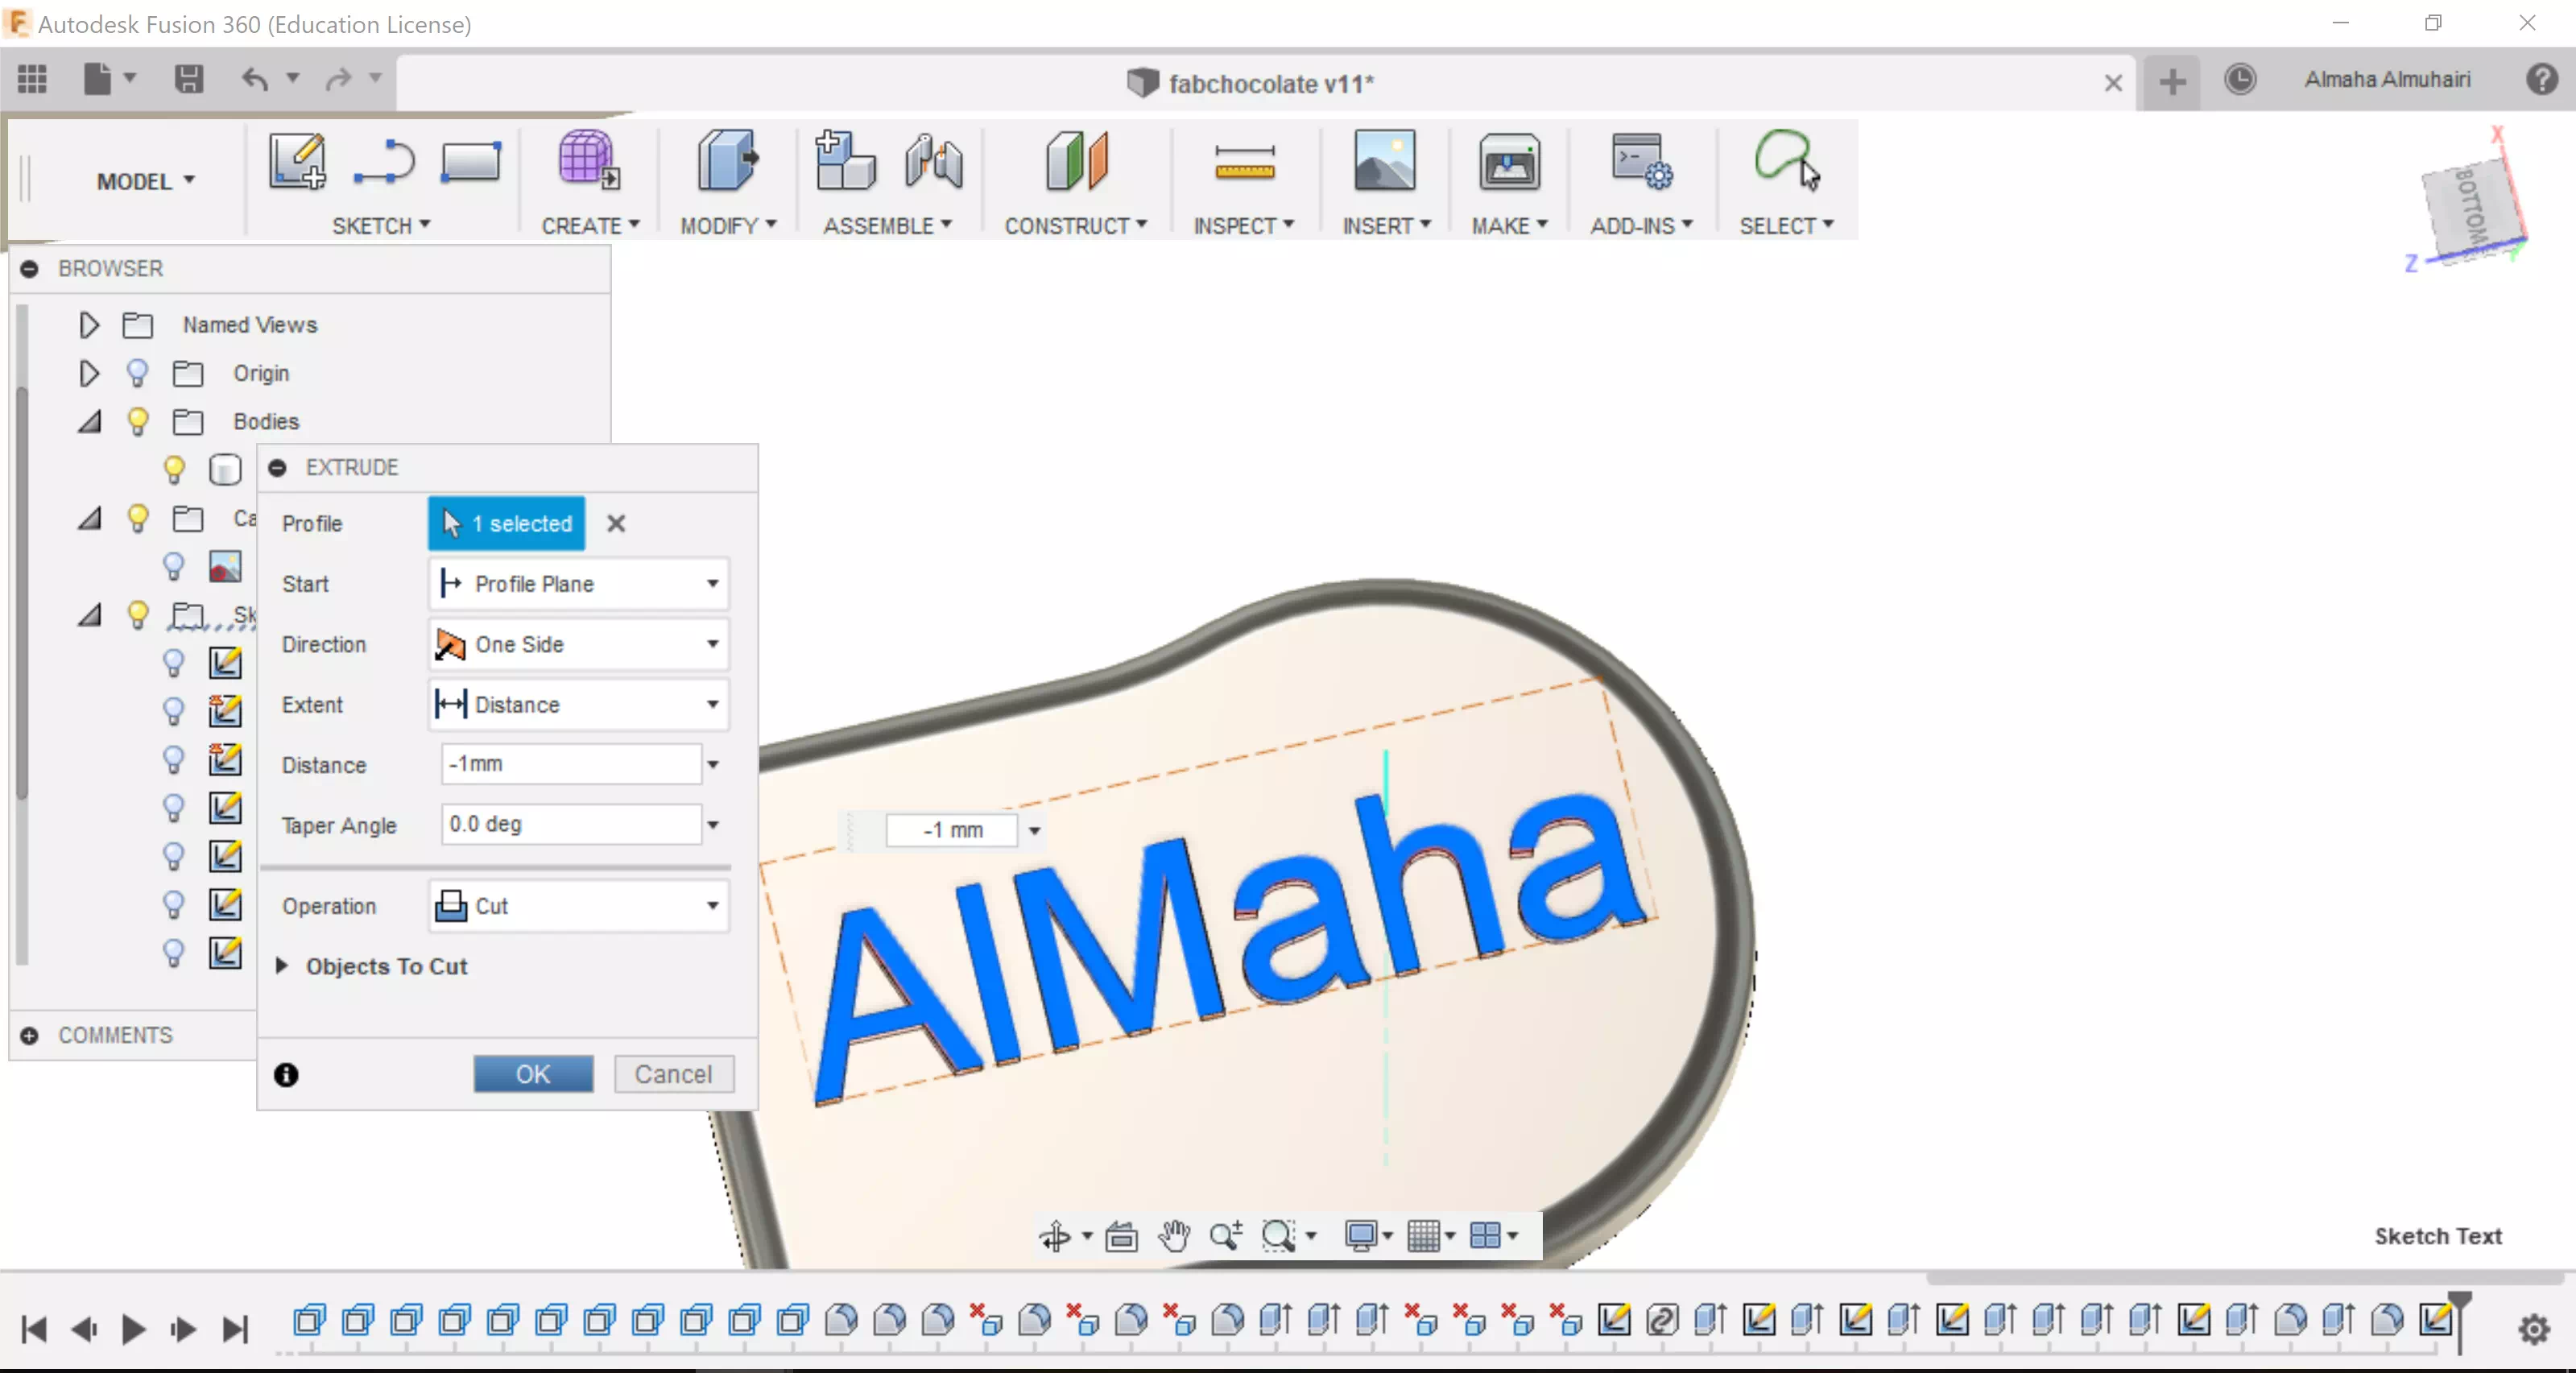Open the Scripts and Add-Ins icon
The width and height of the screenshot is (2576, 1373).
coord(1640,162)
